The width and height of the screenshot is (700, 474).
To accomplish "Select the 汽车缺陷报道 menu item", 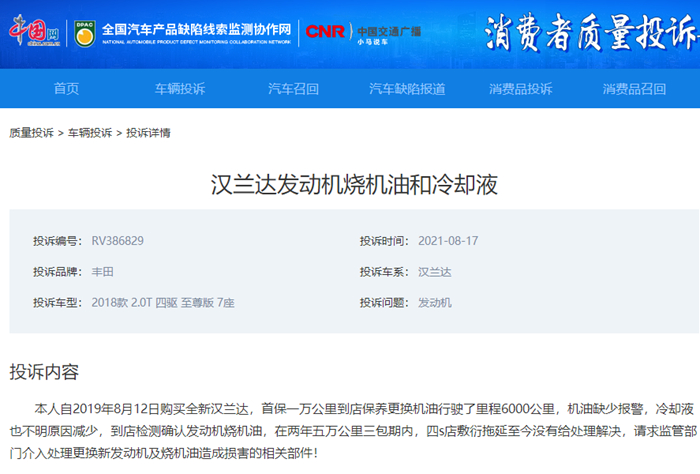I will point(407,88).
